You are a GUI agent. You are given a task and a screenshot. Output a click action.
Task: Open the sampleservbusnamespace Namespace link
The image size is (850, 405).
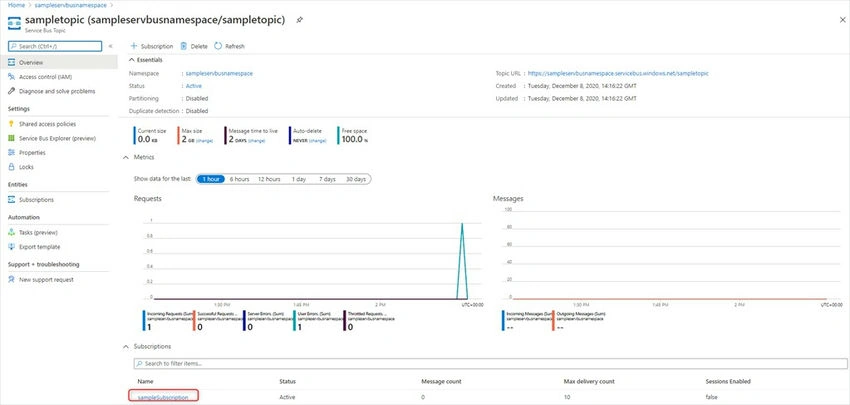[219, 73]
